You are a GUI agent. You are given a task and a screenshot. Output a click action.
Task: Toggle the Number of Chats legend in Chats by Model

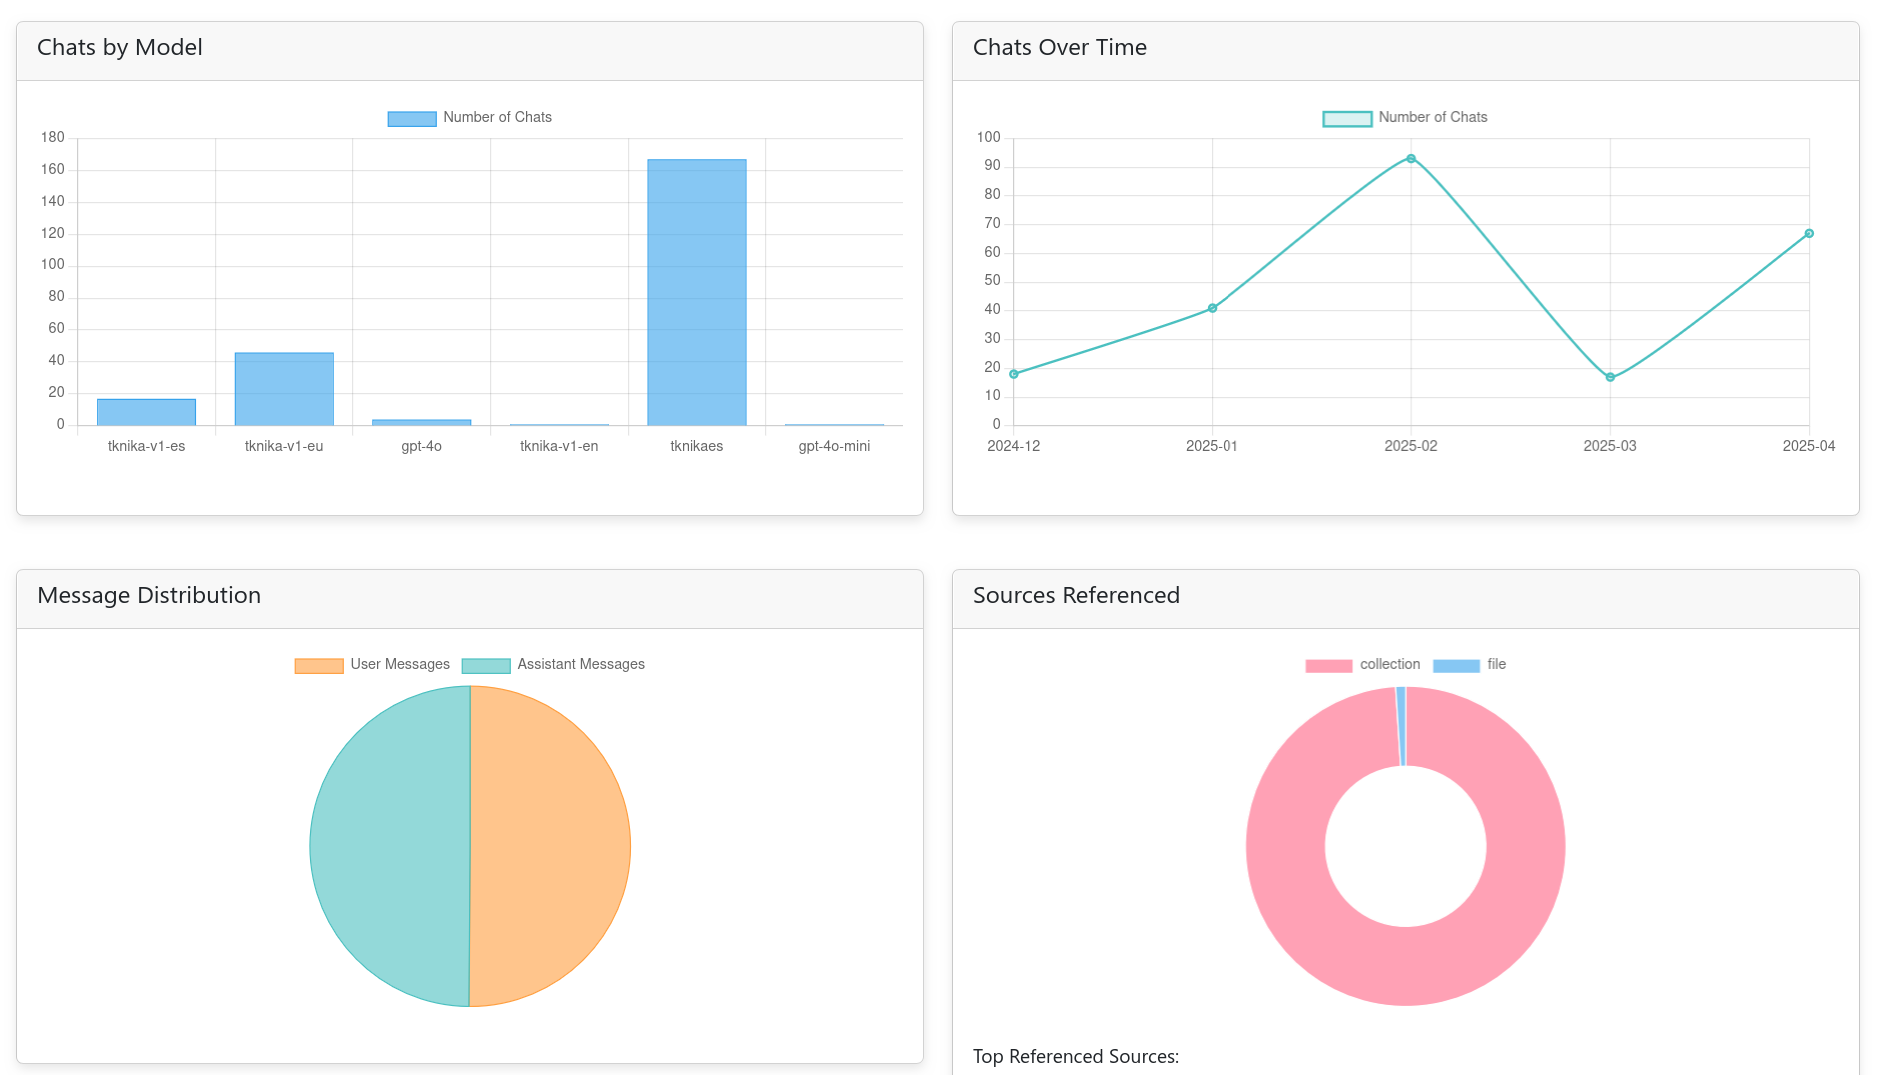coord(469,117)
